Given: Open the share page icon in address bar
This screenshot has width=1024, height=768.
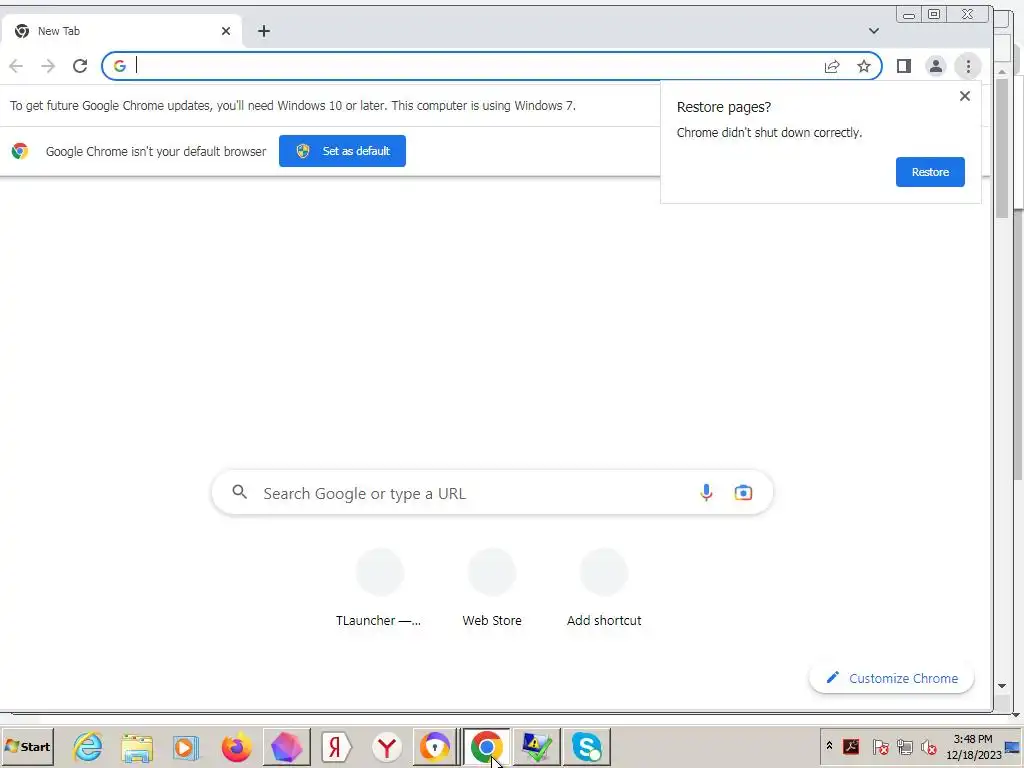Looking at the screenshot, I should click(831, 66).
